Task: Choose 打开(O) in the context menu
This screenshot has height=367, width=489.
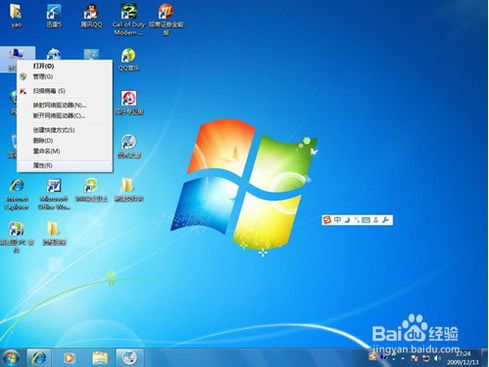Action: point(43,66)
